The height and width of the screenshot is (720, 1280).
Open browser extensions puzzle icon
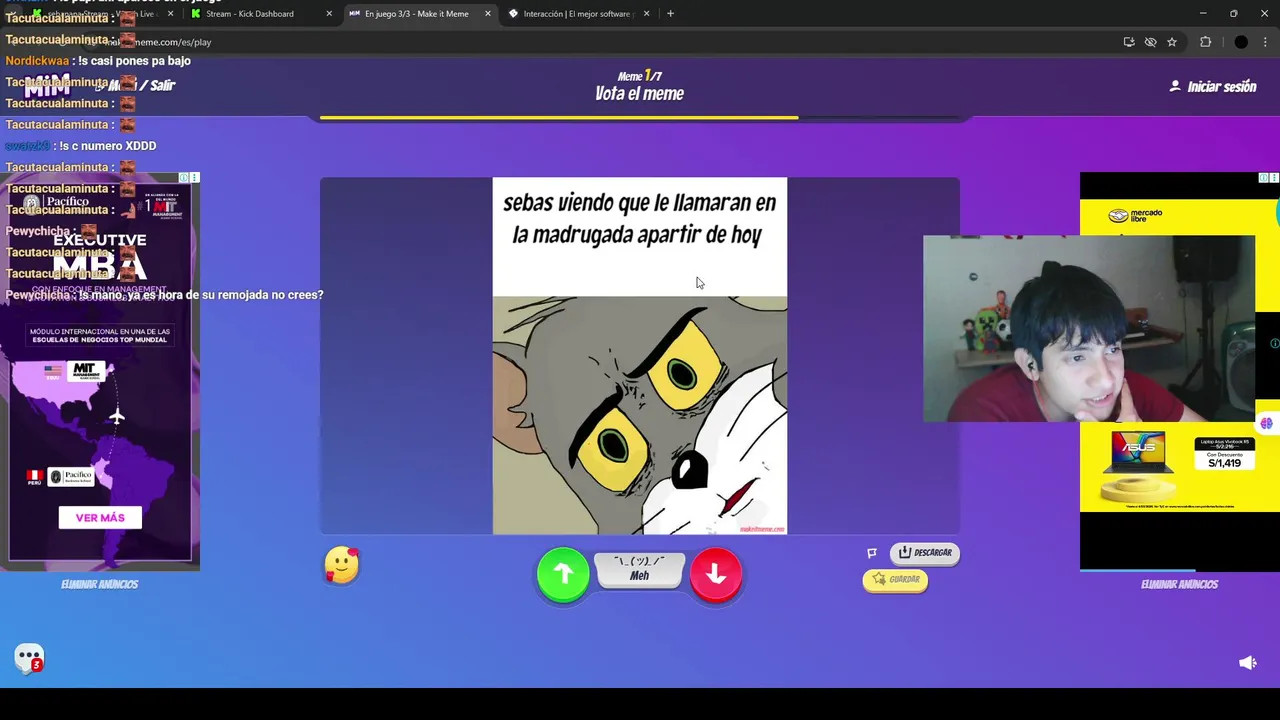[1205, 42]
